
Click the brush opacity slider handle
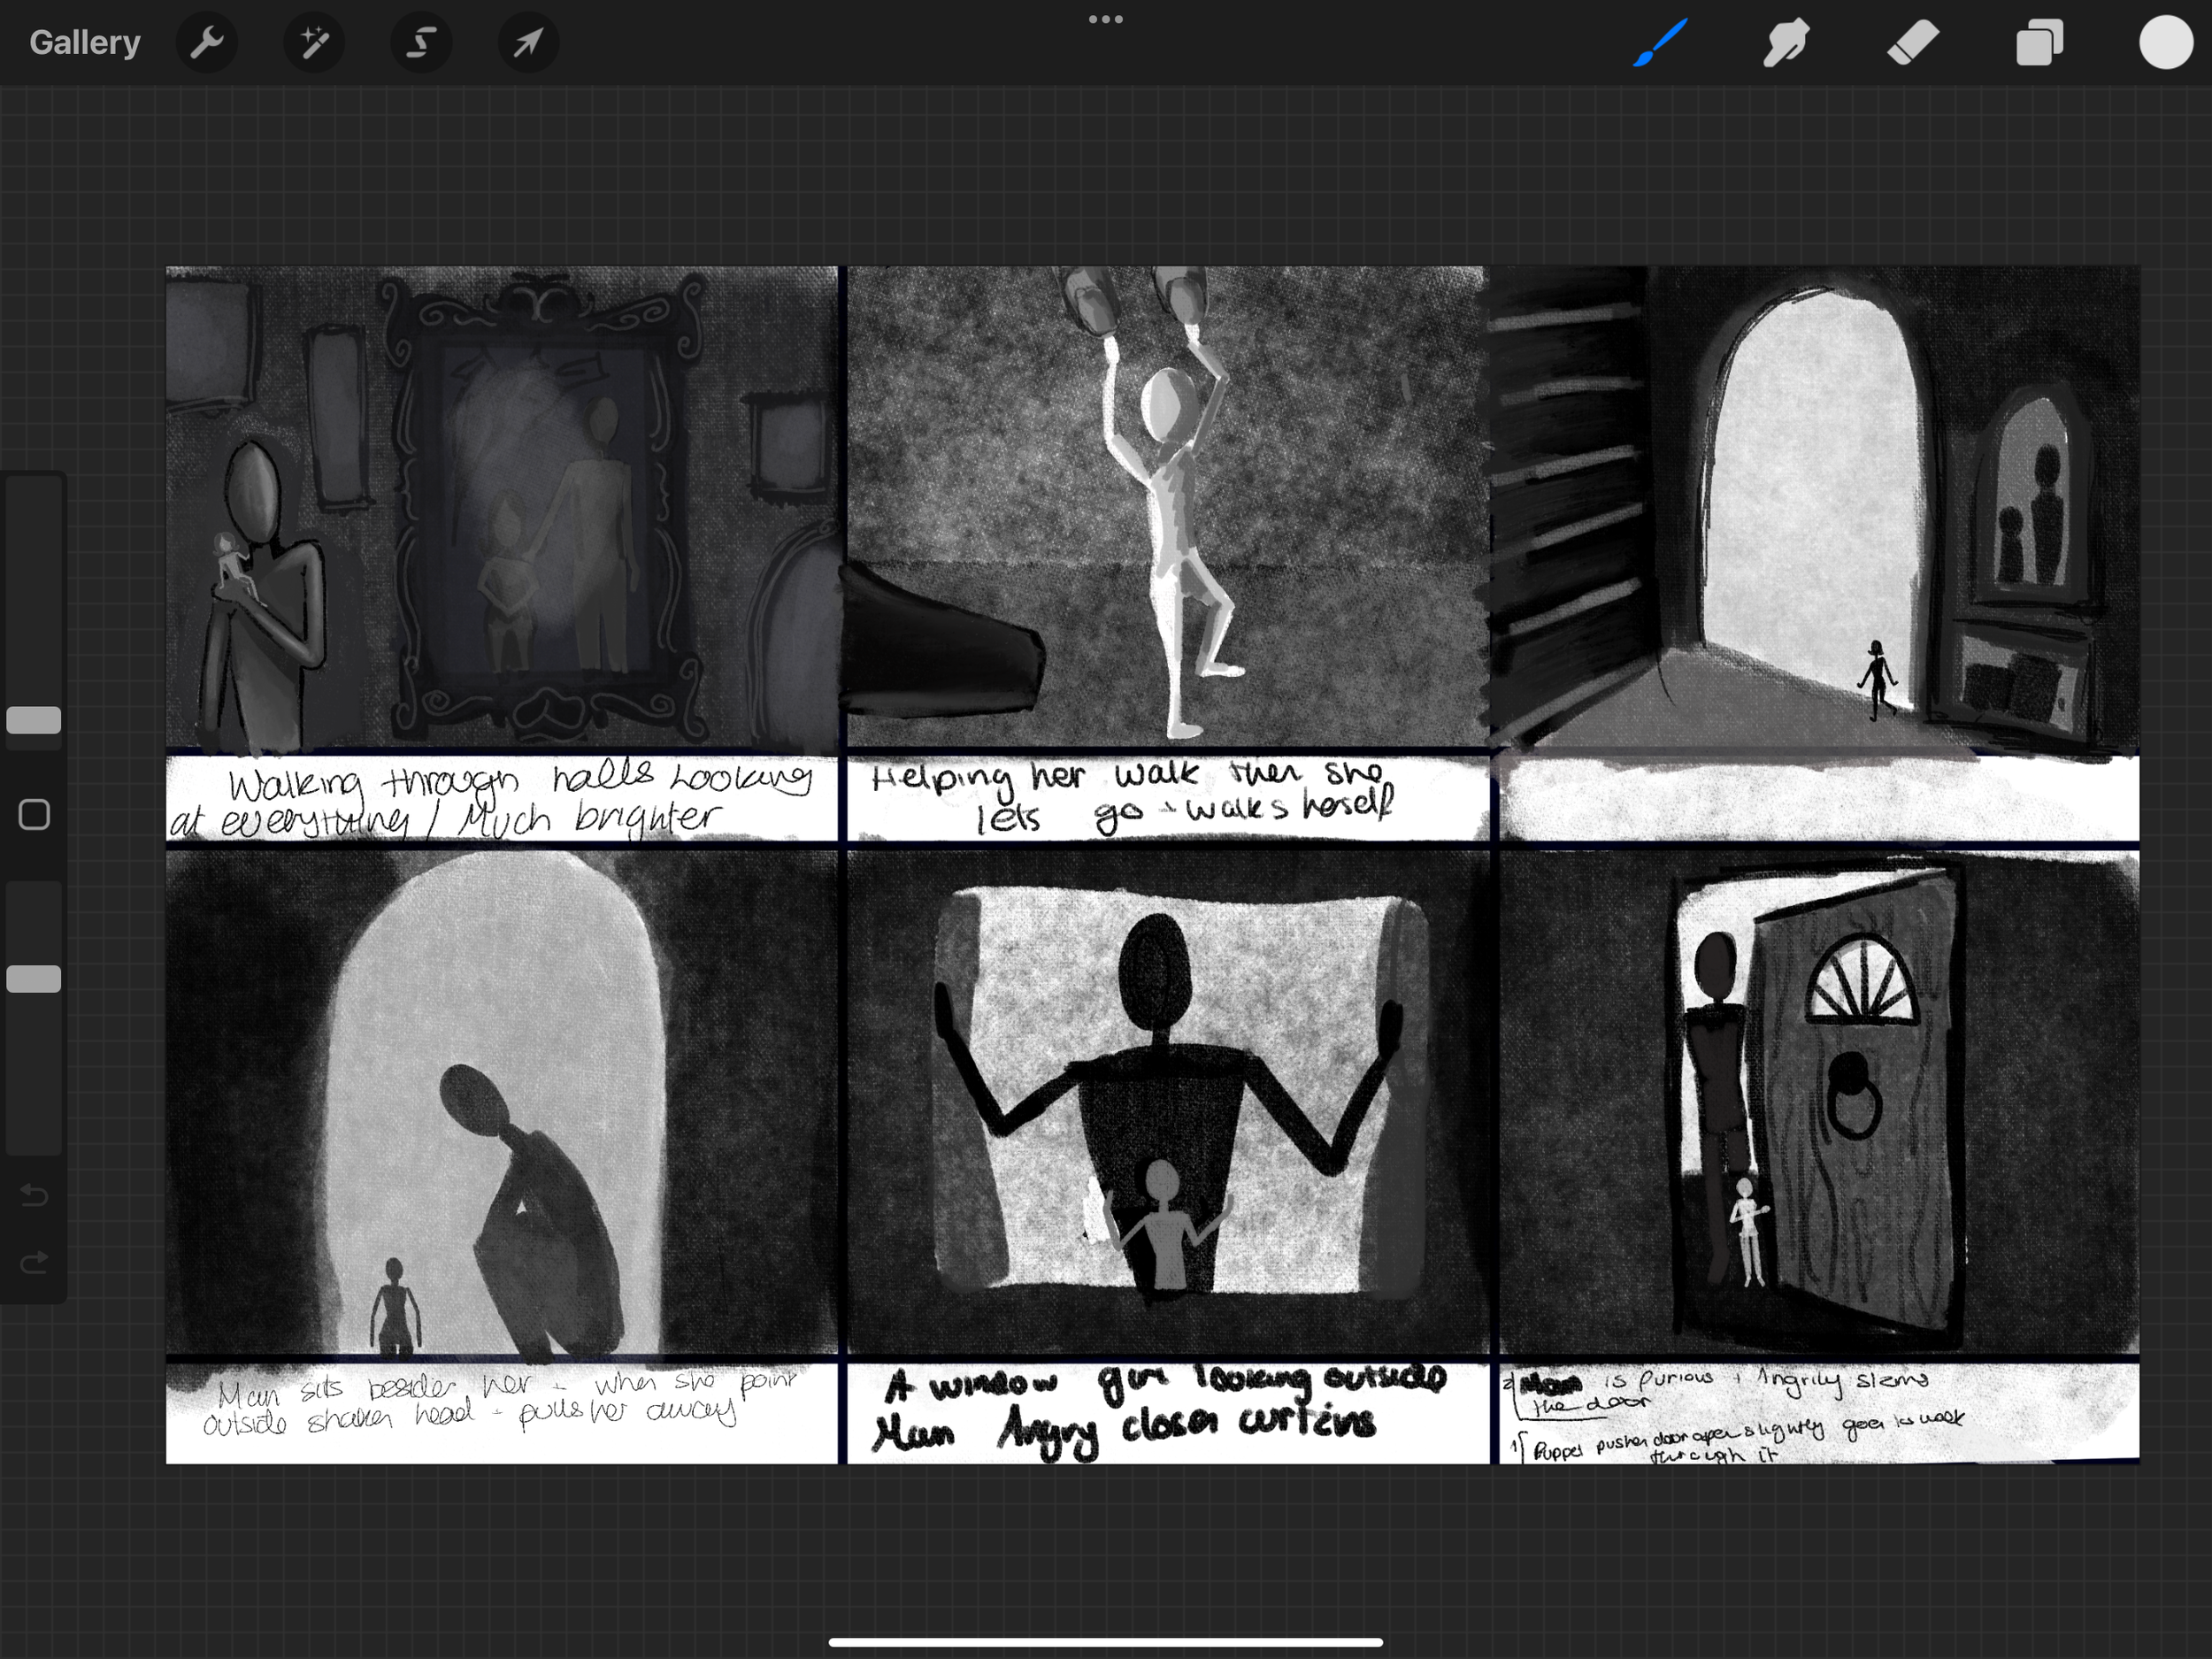click(34, 979)
